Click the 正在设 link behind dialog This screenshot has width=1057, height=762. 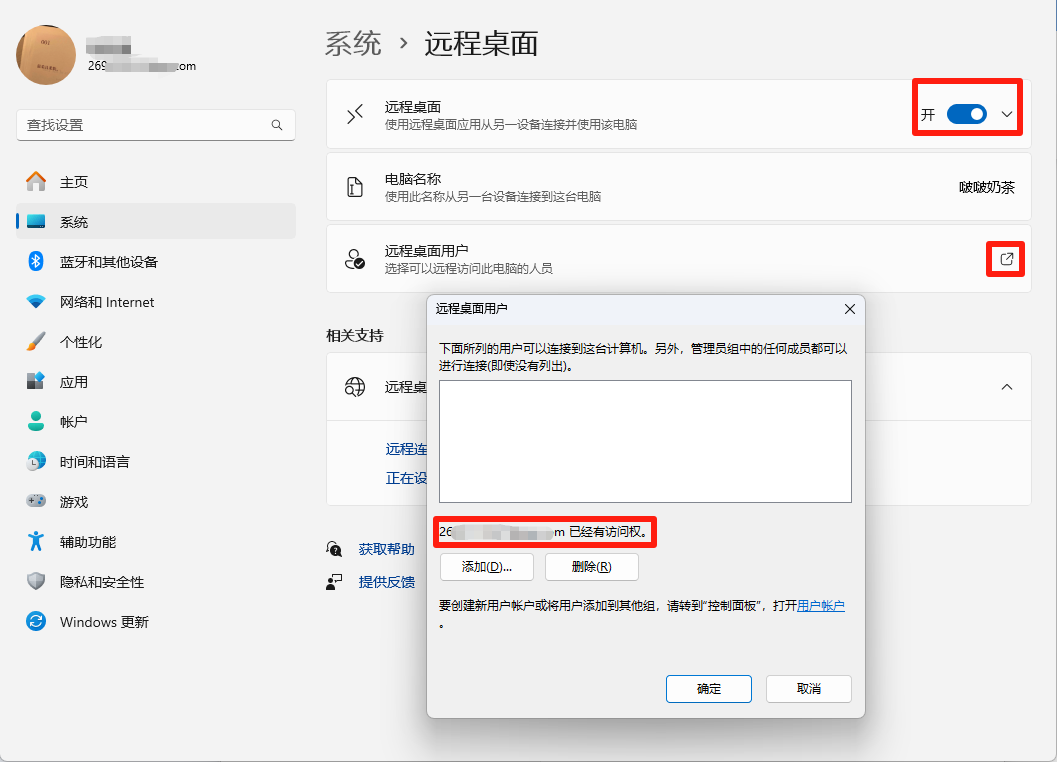point(406,478)
